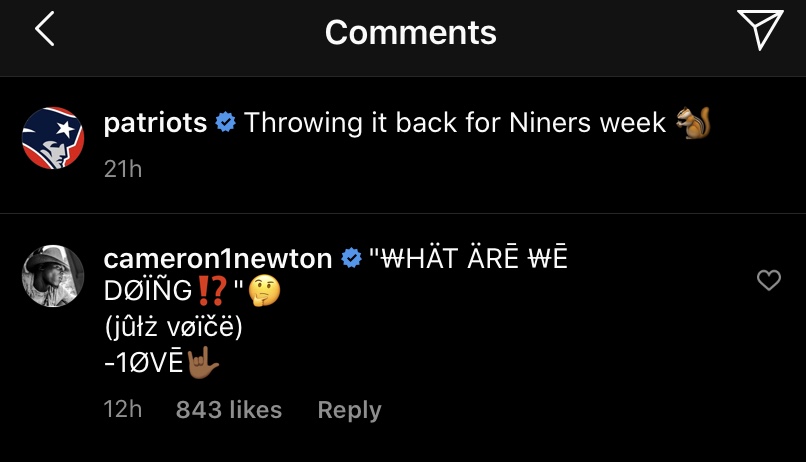Open the Patriots logo profile picture
Image resolution: width=806 pixels, height=462 pixels.
(53, 138)
